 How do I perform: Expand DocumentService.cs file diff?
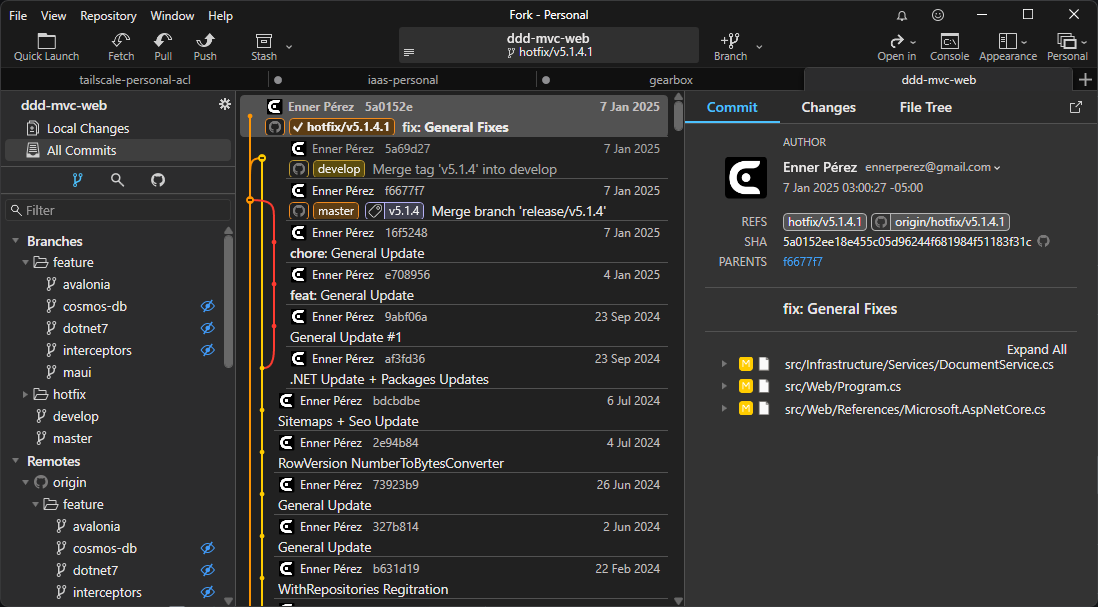[x=724, y=364]
